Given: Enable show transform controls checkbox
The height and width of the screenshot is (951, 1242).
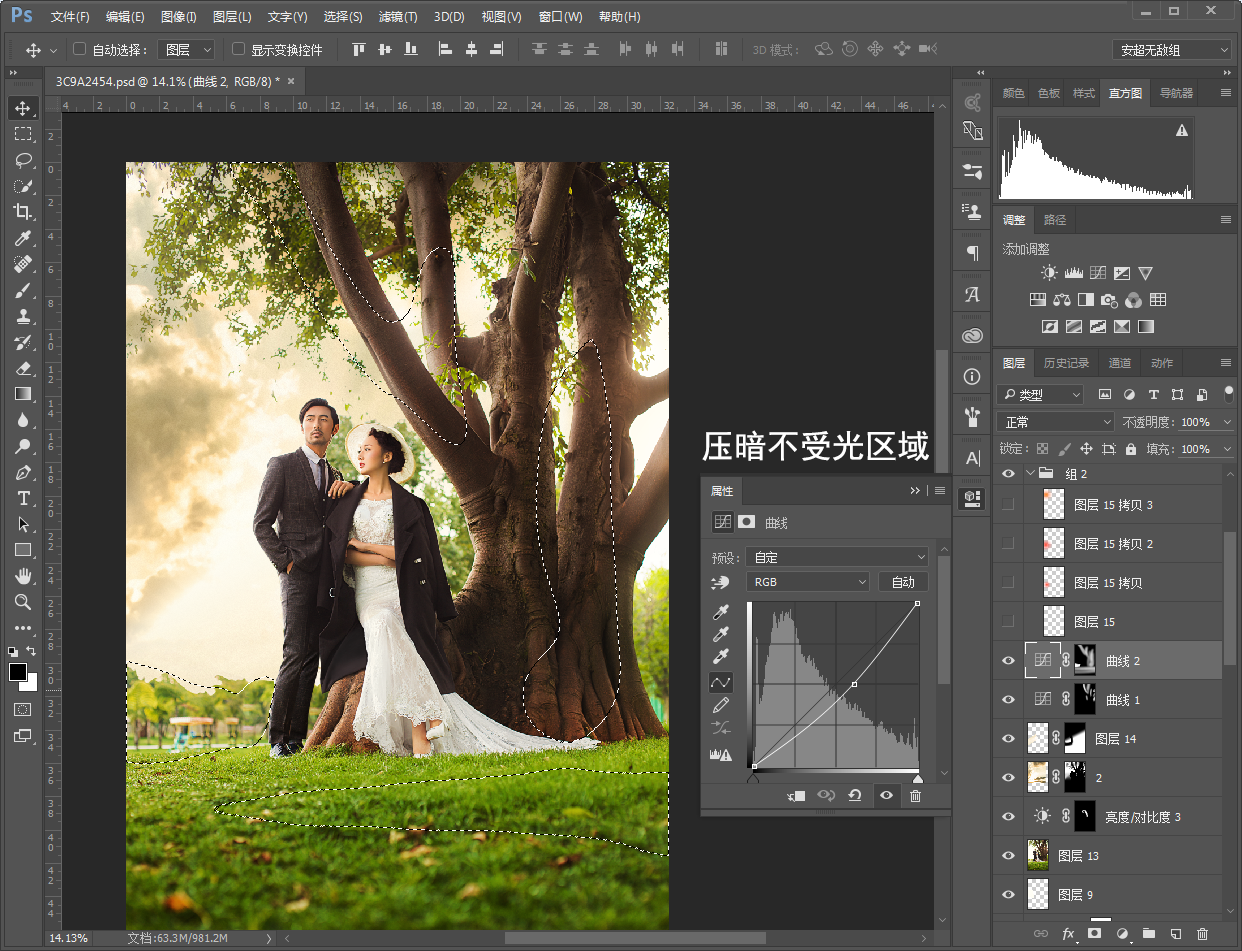Looking at the screenshot, I should (x=238, y=49).
